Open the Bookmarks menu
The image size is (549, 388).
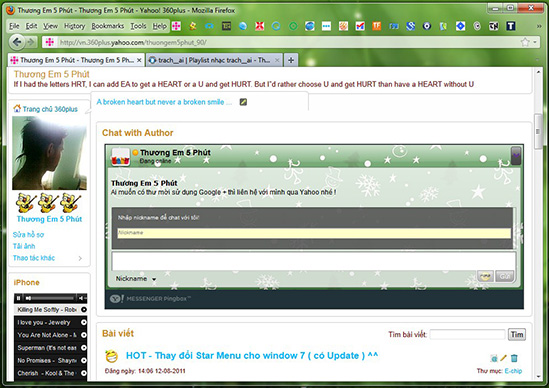pyautogui.click(x=107, y=26)
